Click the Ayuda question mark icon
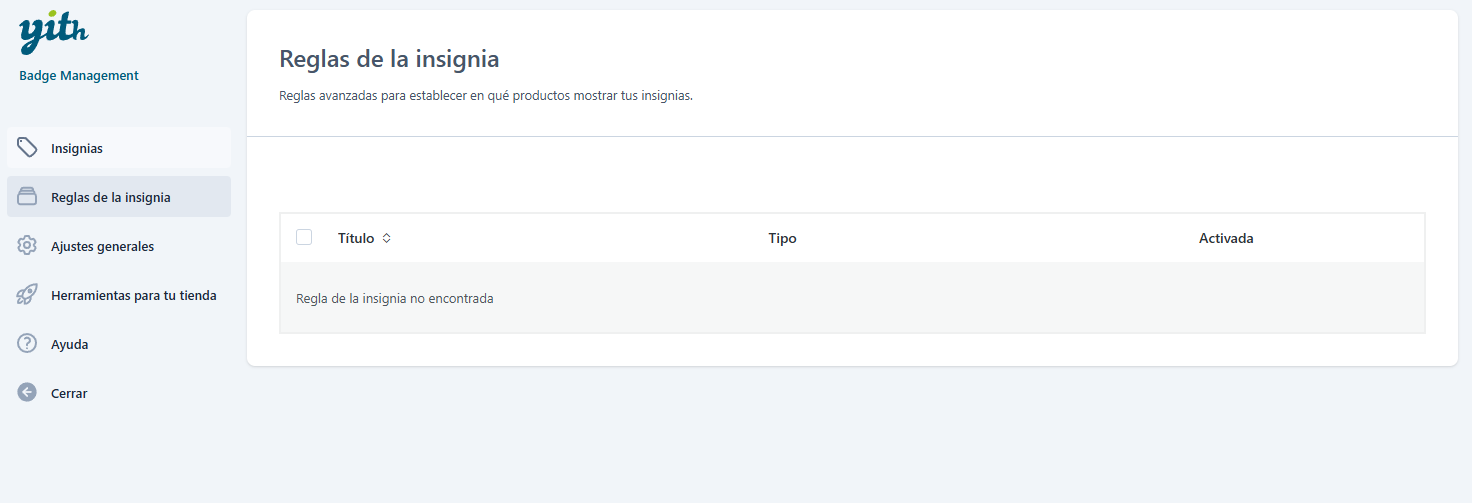1472x503 pixels. [28, 344]
